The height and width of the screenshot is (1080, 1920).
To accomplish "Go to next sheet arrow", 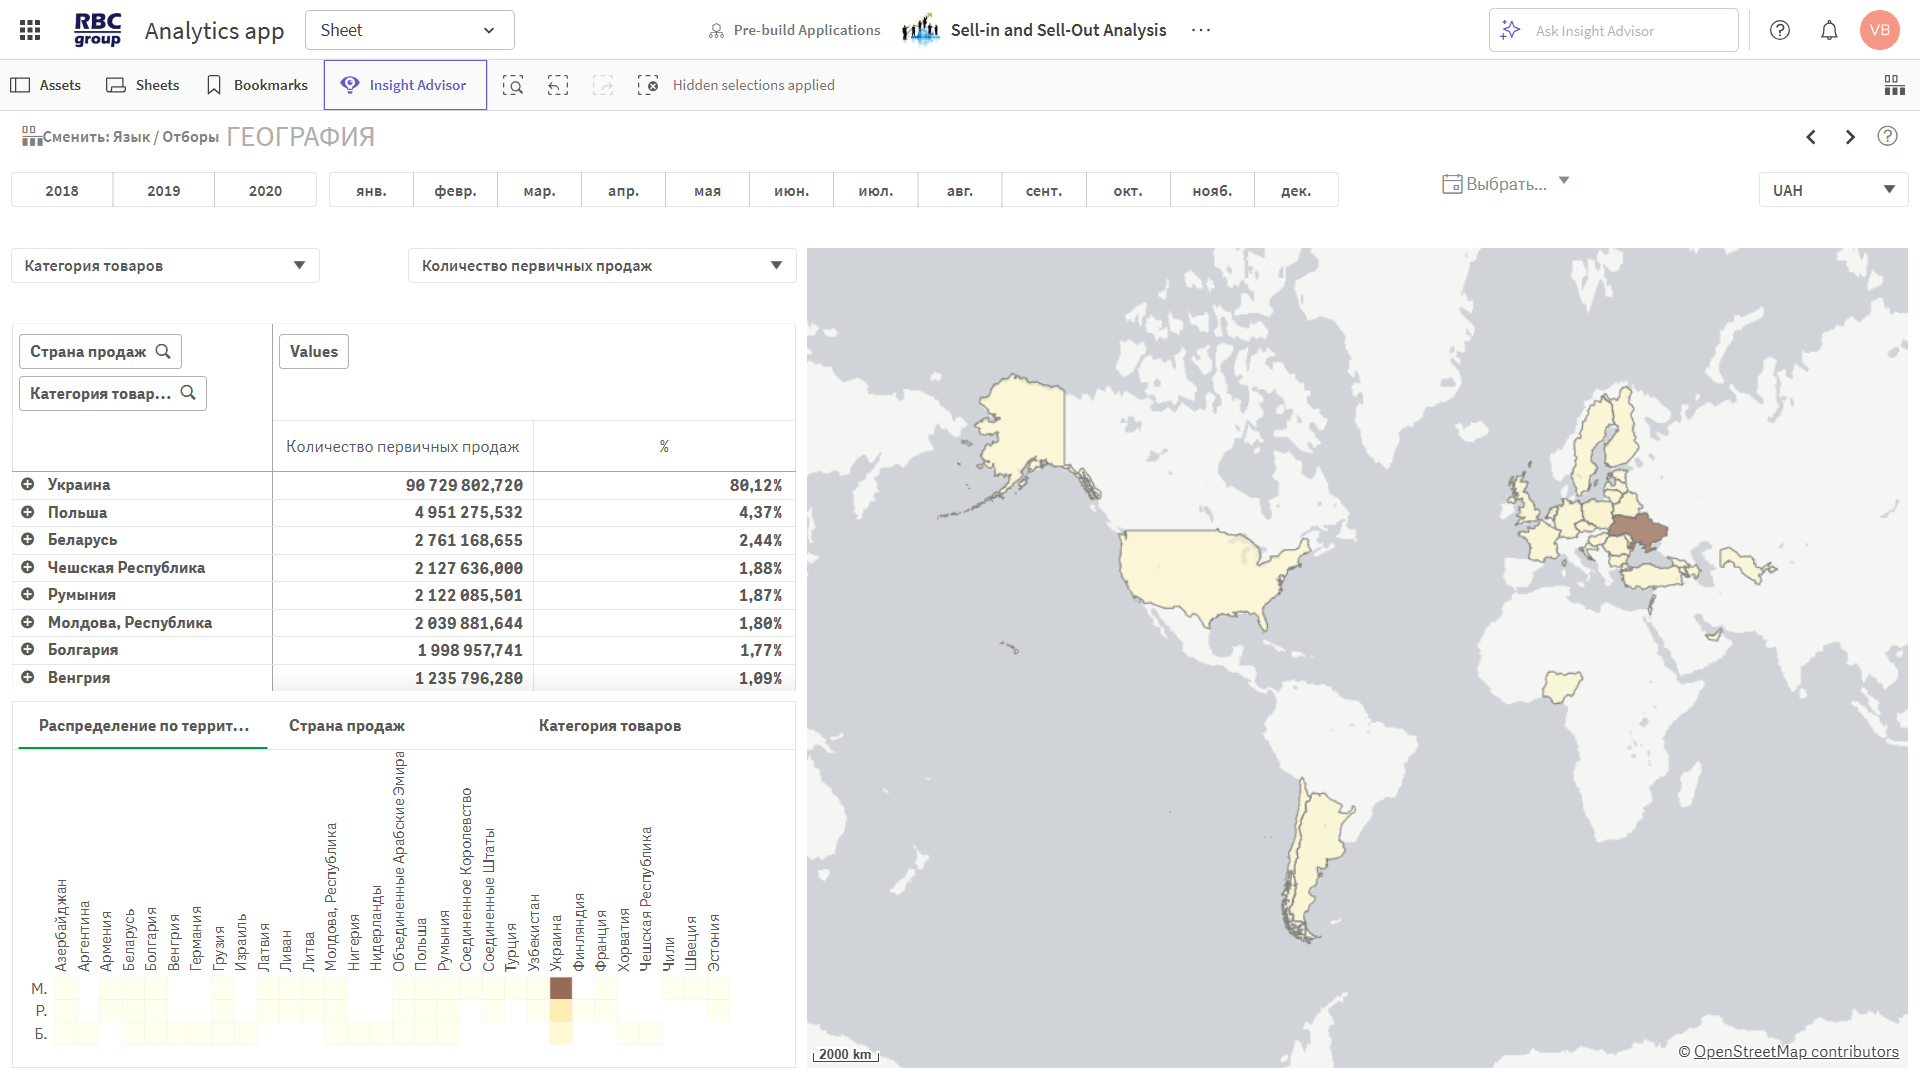I will click(x=1850, y=137).
